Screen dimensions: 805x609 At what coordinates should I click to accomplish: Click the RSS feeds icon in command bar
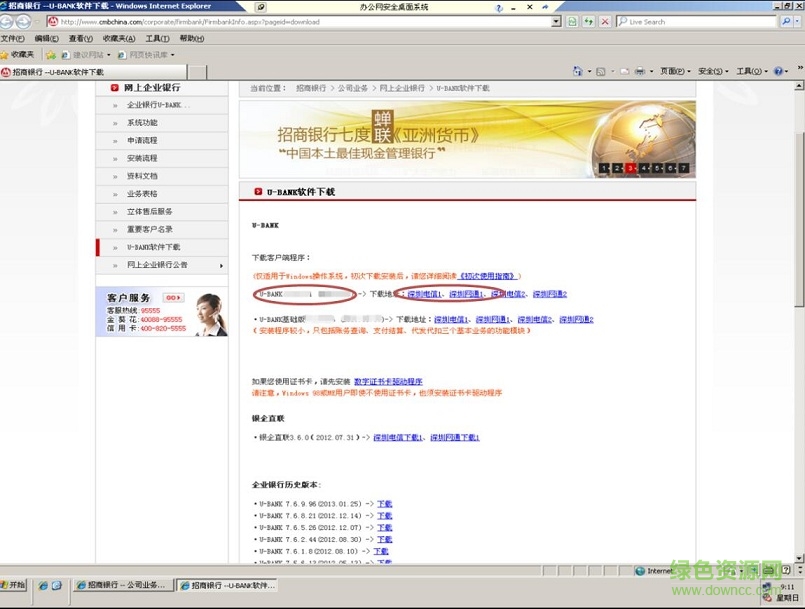(x=600, y=71)
